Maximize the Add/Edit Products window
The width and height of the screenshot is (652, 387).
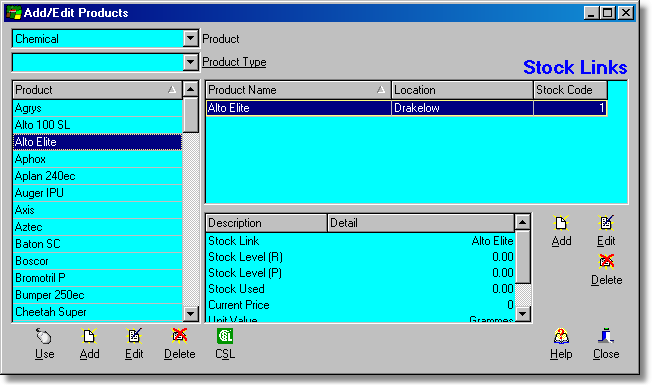pos(608,13)
